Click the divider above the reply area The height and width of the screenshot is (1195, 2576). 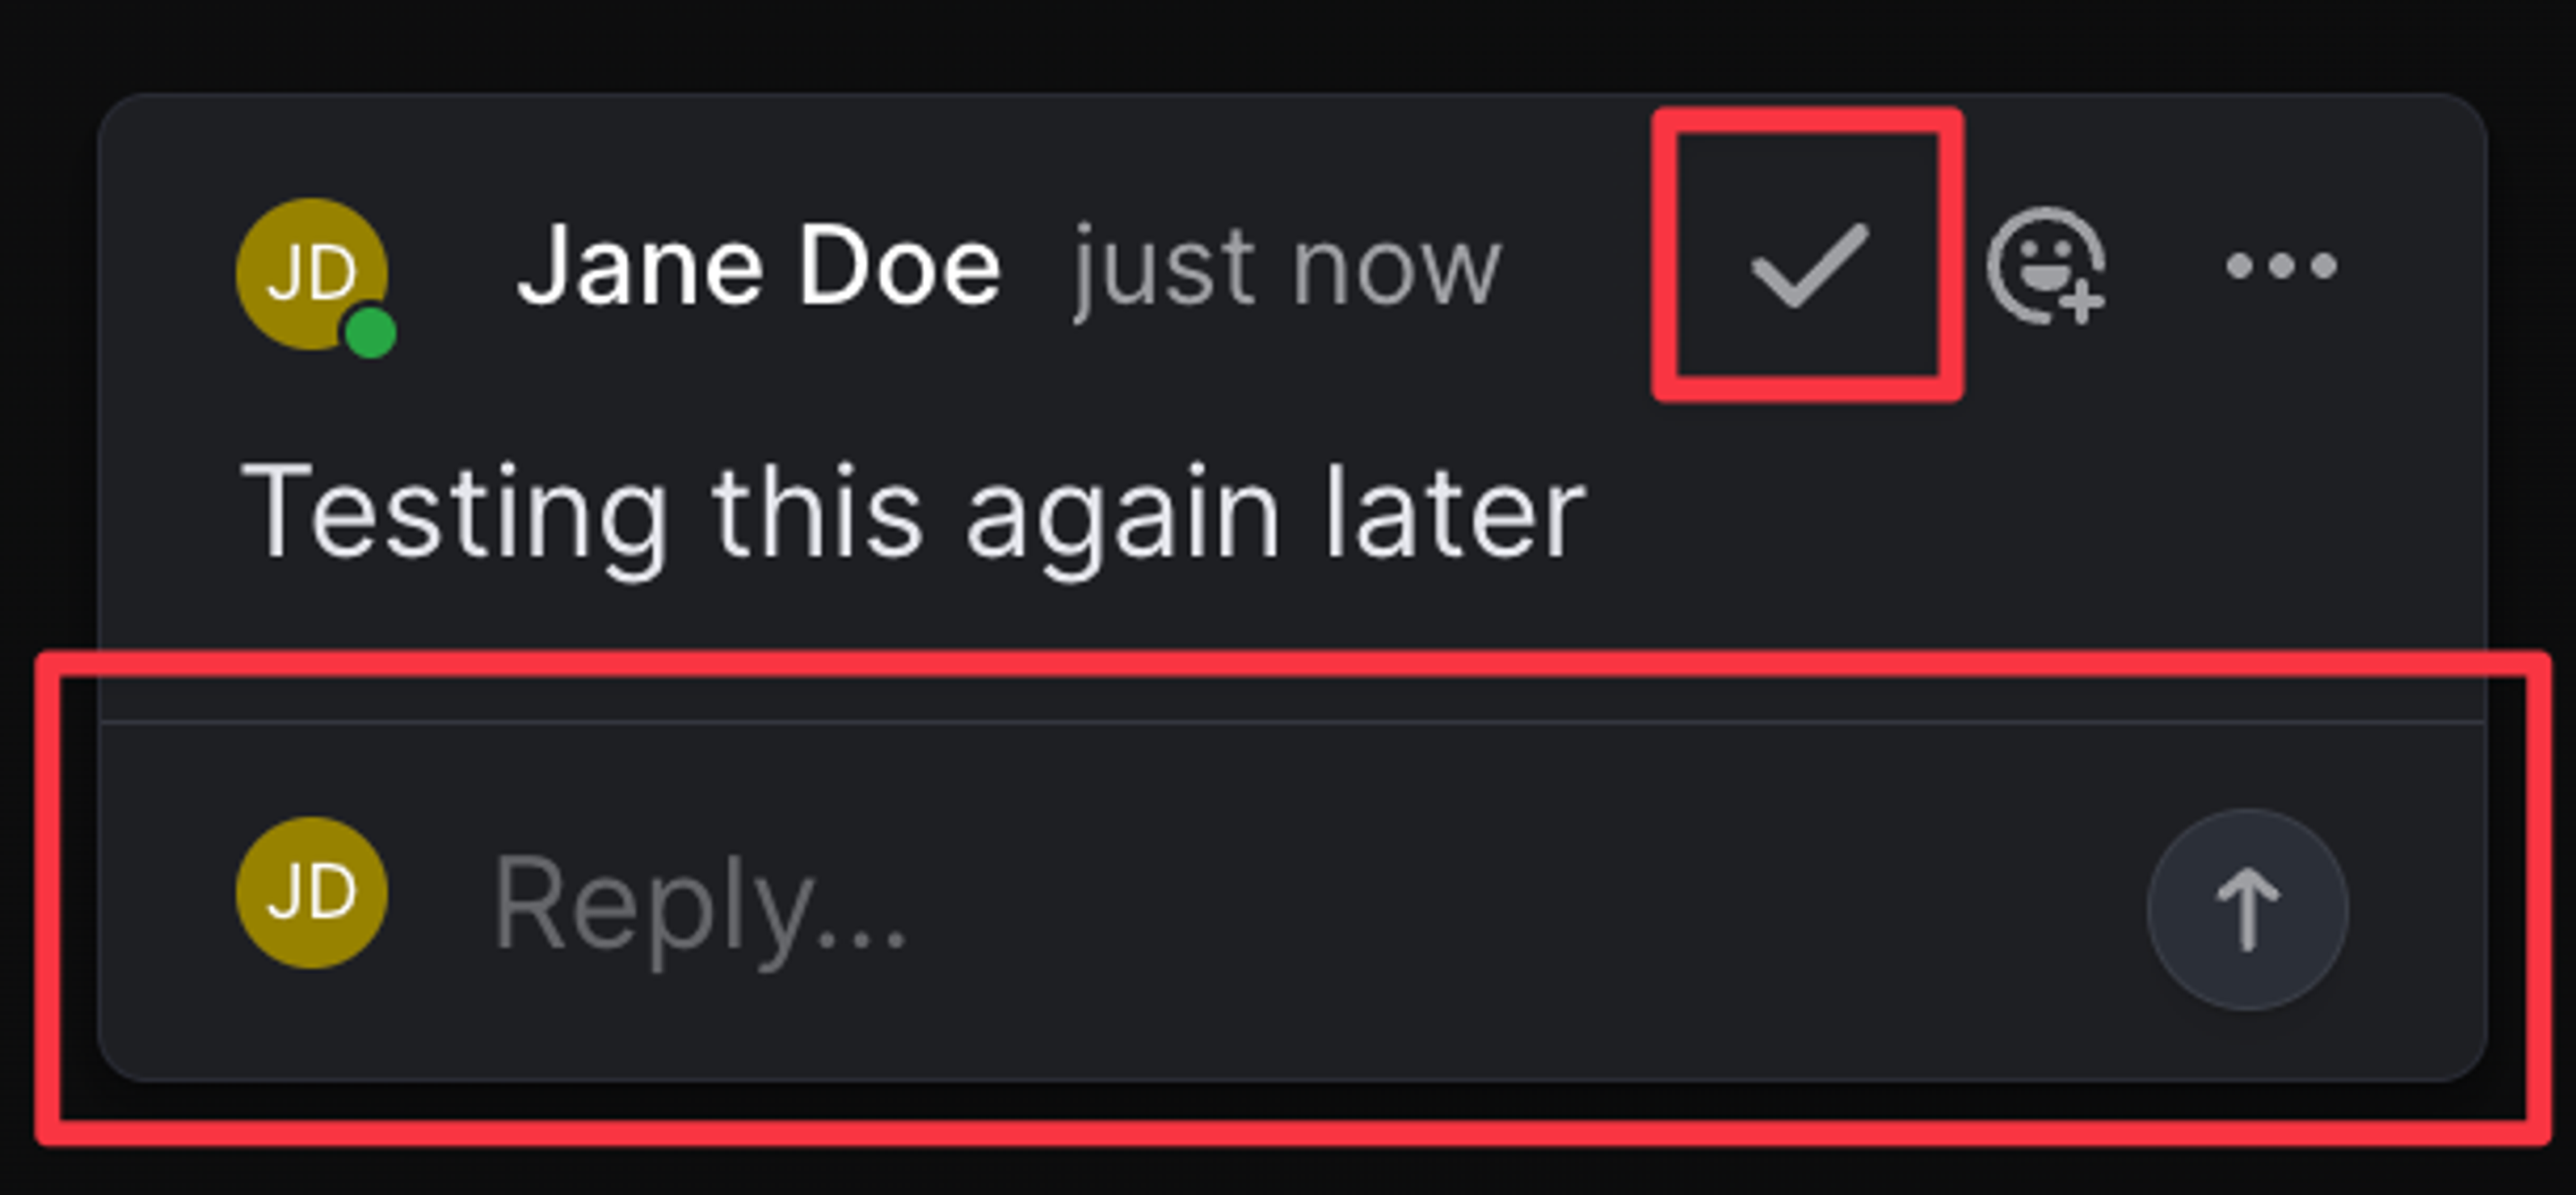pos(1292,721)
